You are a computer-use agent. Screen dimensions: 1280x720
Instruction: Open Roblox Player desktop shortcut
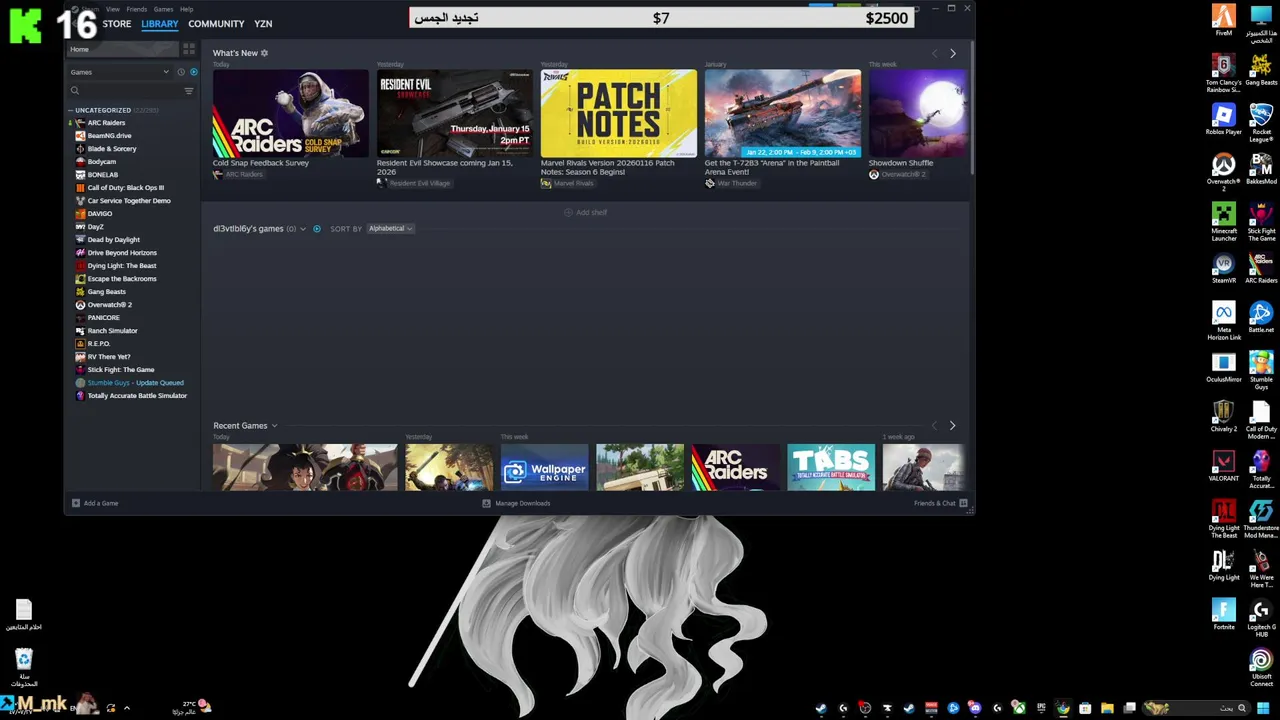(1224, 118)
